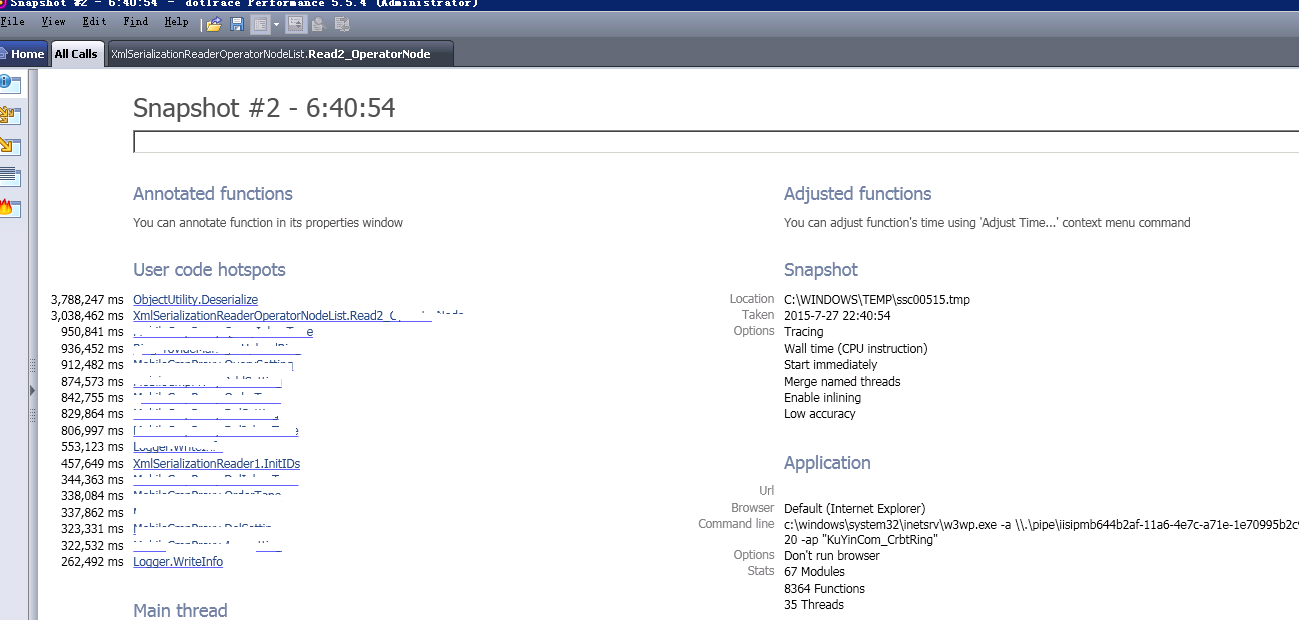This screenshot has width=1299, height=620.
Task: Click the Merge named threads option text
Action: [x=842, y=381]
